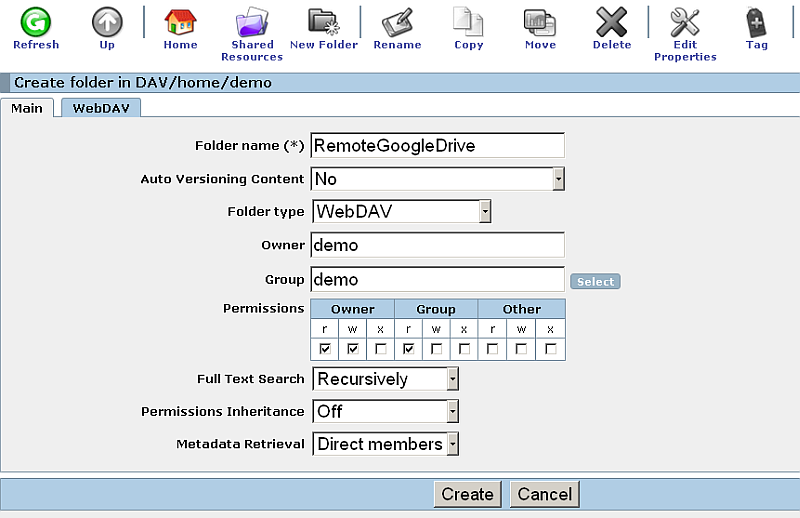
Task: Click into the Folder name field
Action: [437, 146]
